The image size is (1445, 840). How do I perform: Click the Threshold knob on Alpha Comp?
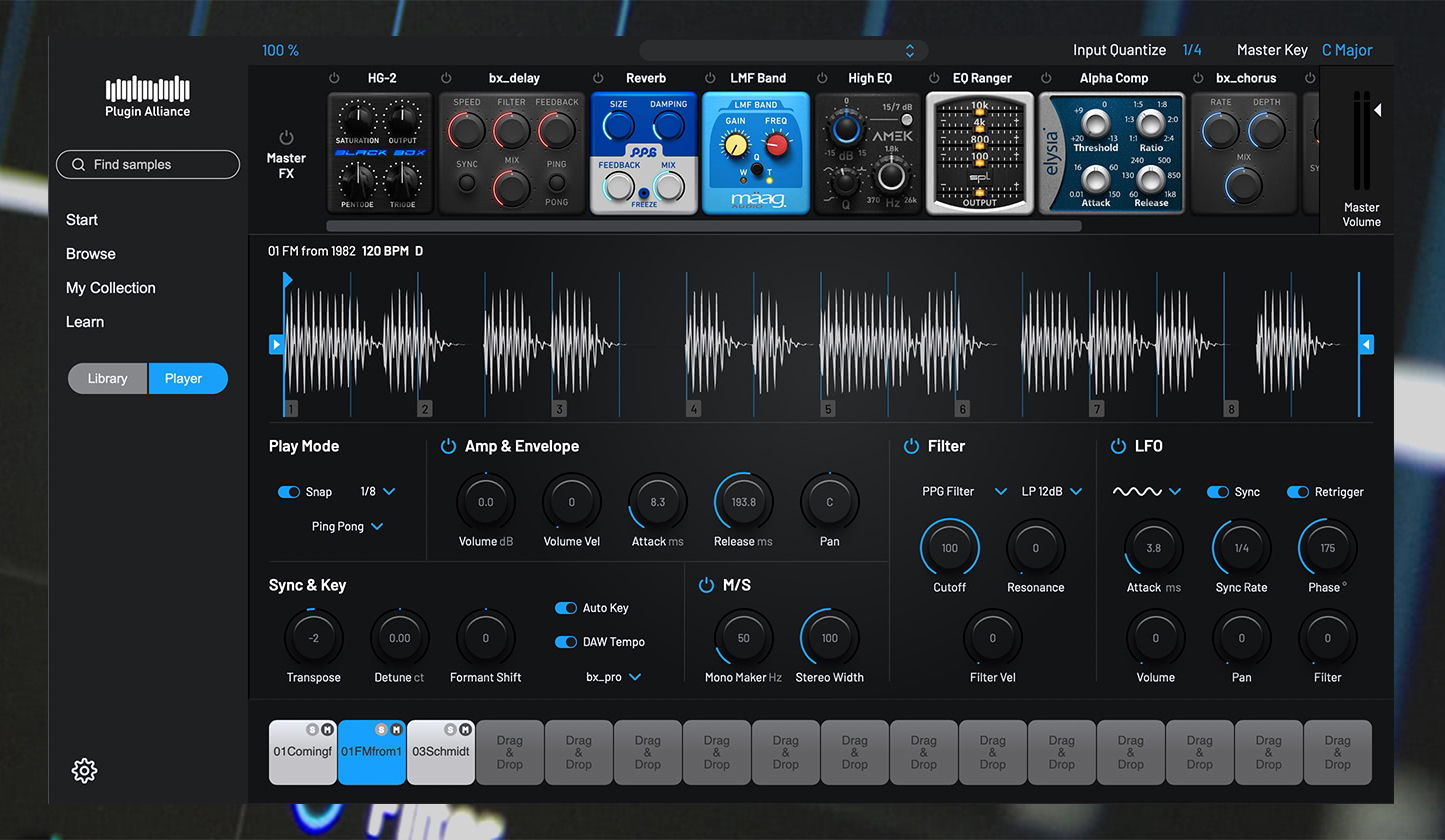[1096, 124]
